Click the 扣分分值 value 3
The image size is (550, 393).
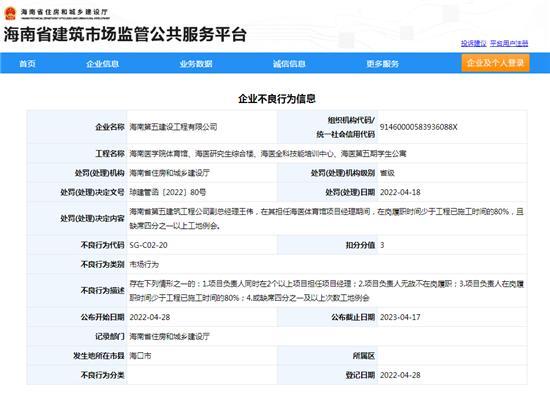point(382,245)
